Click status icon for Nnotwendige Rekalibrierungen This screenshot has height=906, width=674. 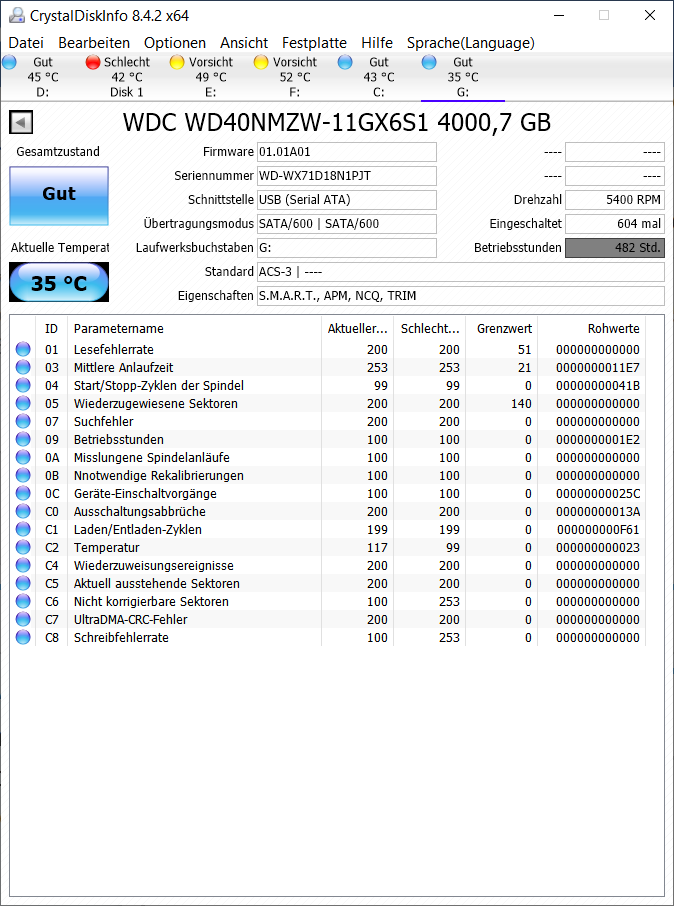click(x=23, y=475)
